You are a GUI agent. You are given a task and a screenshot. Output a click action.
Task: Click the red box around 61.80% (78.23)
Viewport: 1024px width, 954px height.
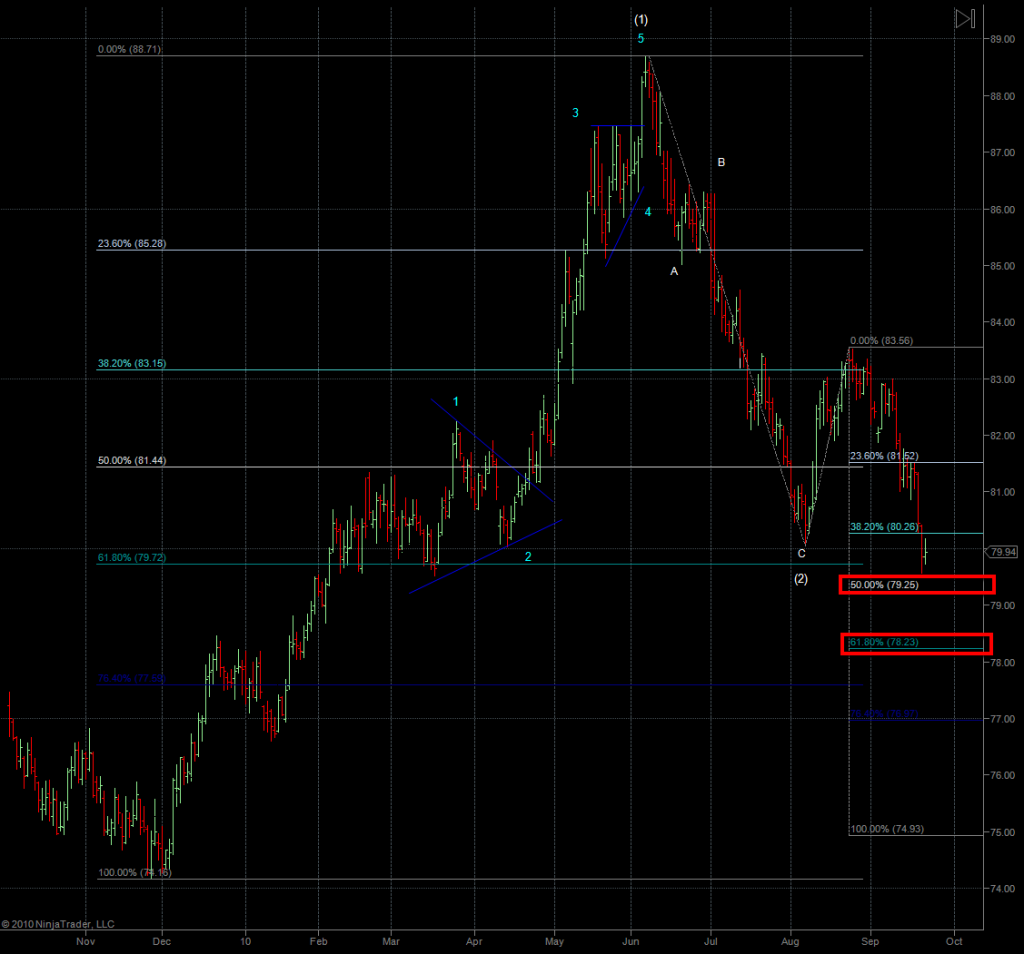916,643
